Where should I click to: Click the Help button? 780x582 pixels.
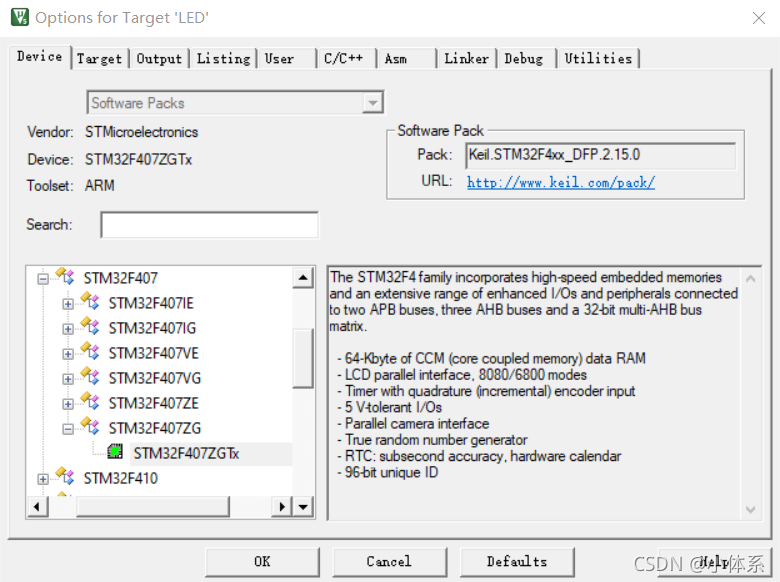[x=714, y=562]
